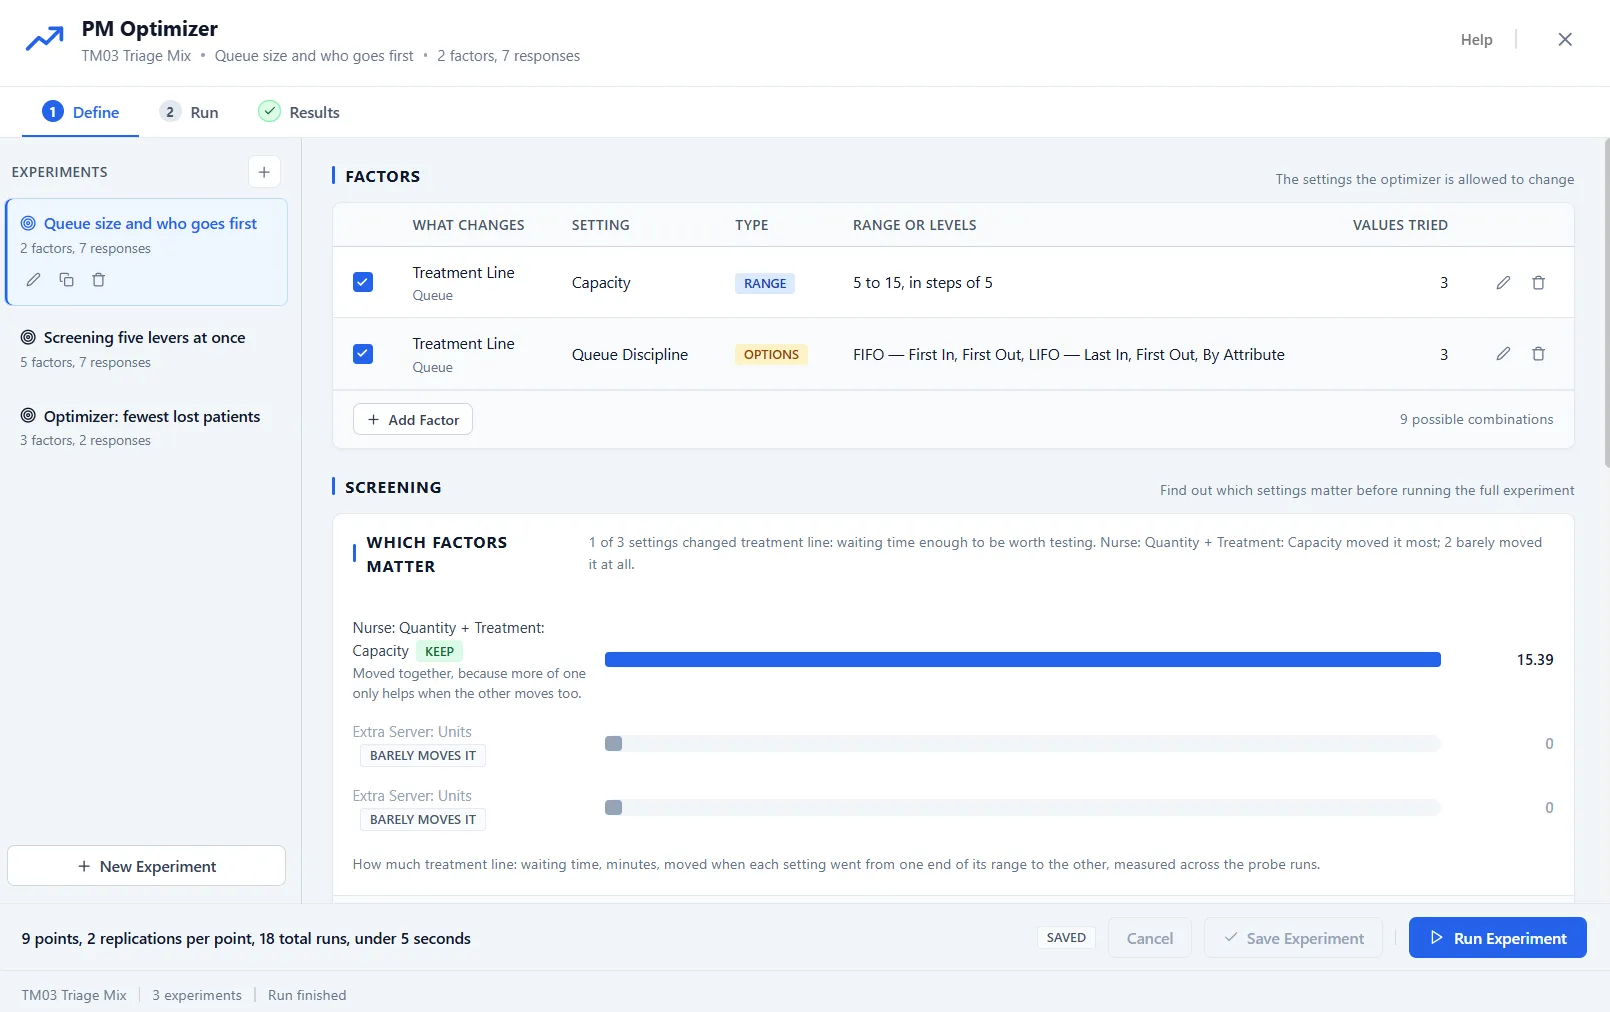1610x1012 pixels.
Task: Click the KEEP badge
Action: click(x=439, y=651)
